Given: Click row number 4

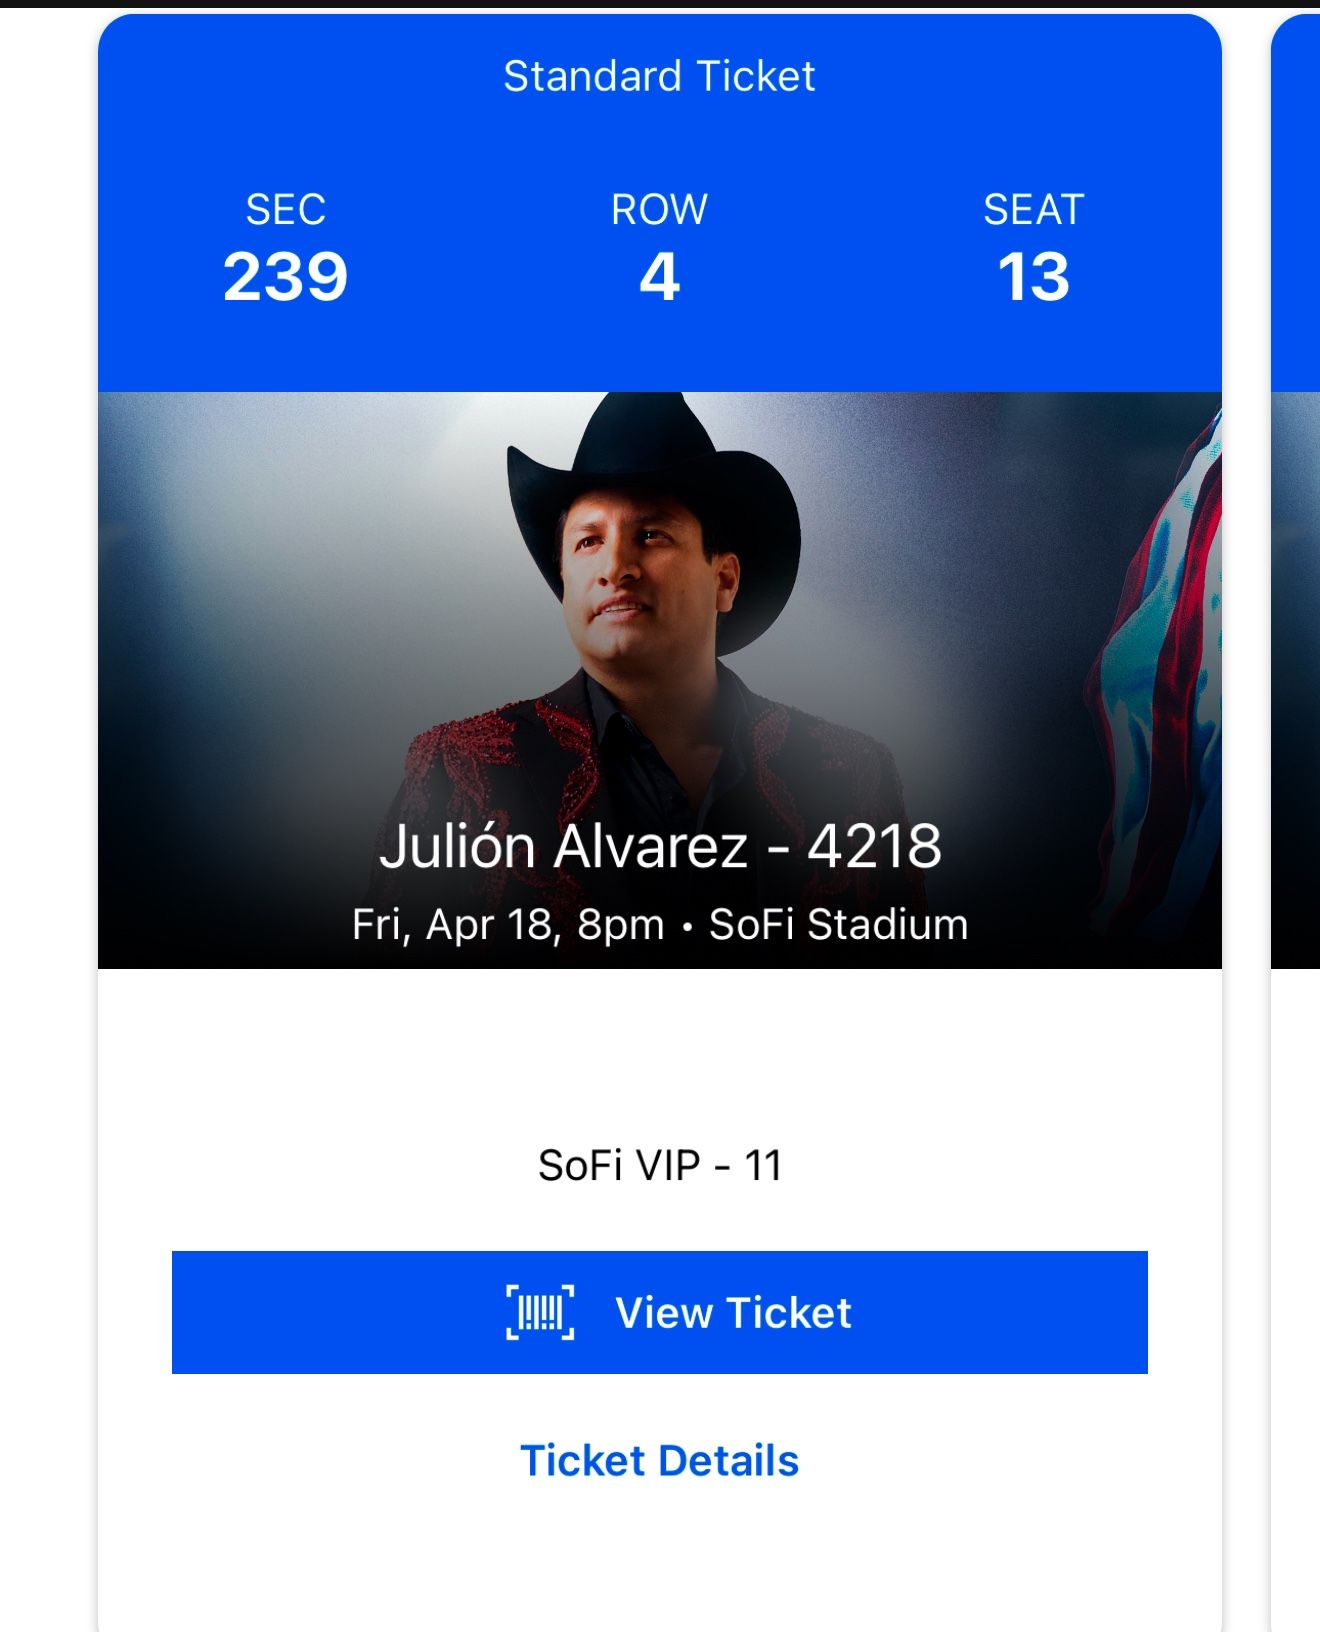Looking at the screenshot, I should [660, 277].
